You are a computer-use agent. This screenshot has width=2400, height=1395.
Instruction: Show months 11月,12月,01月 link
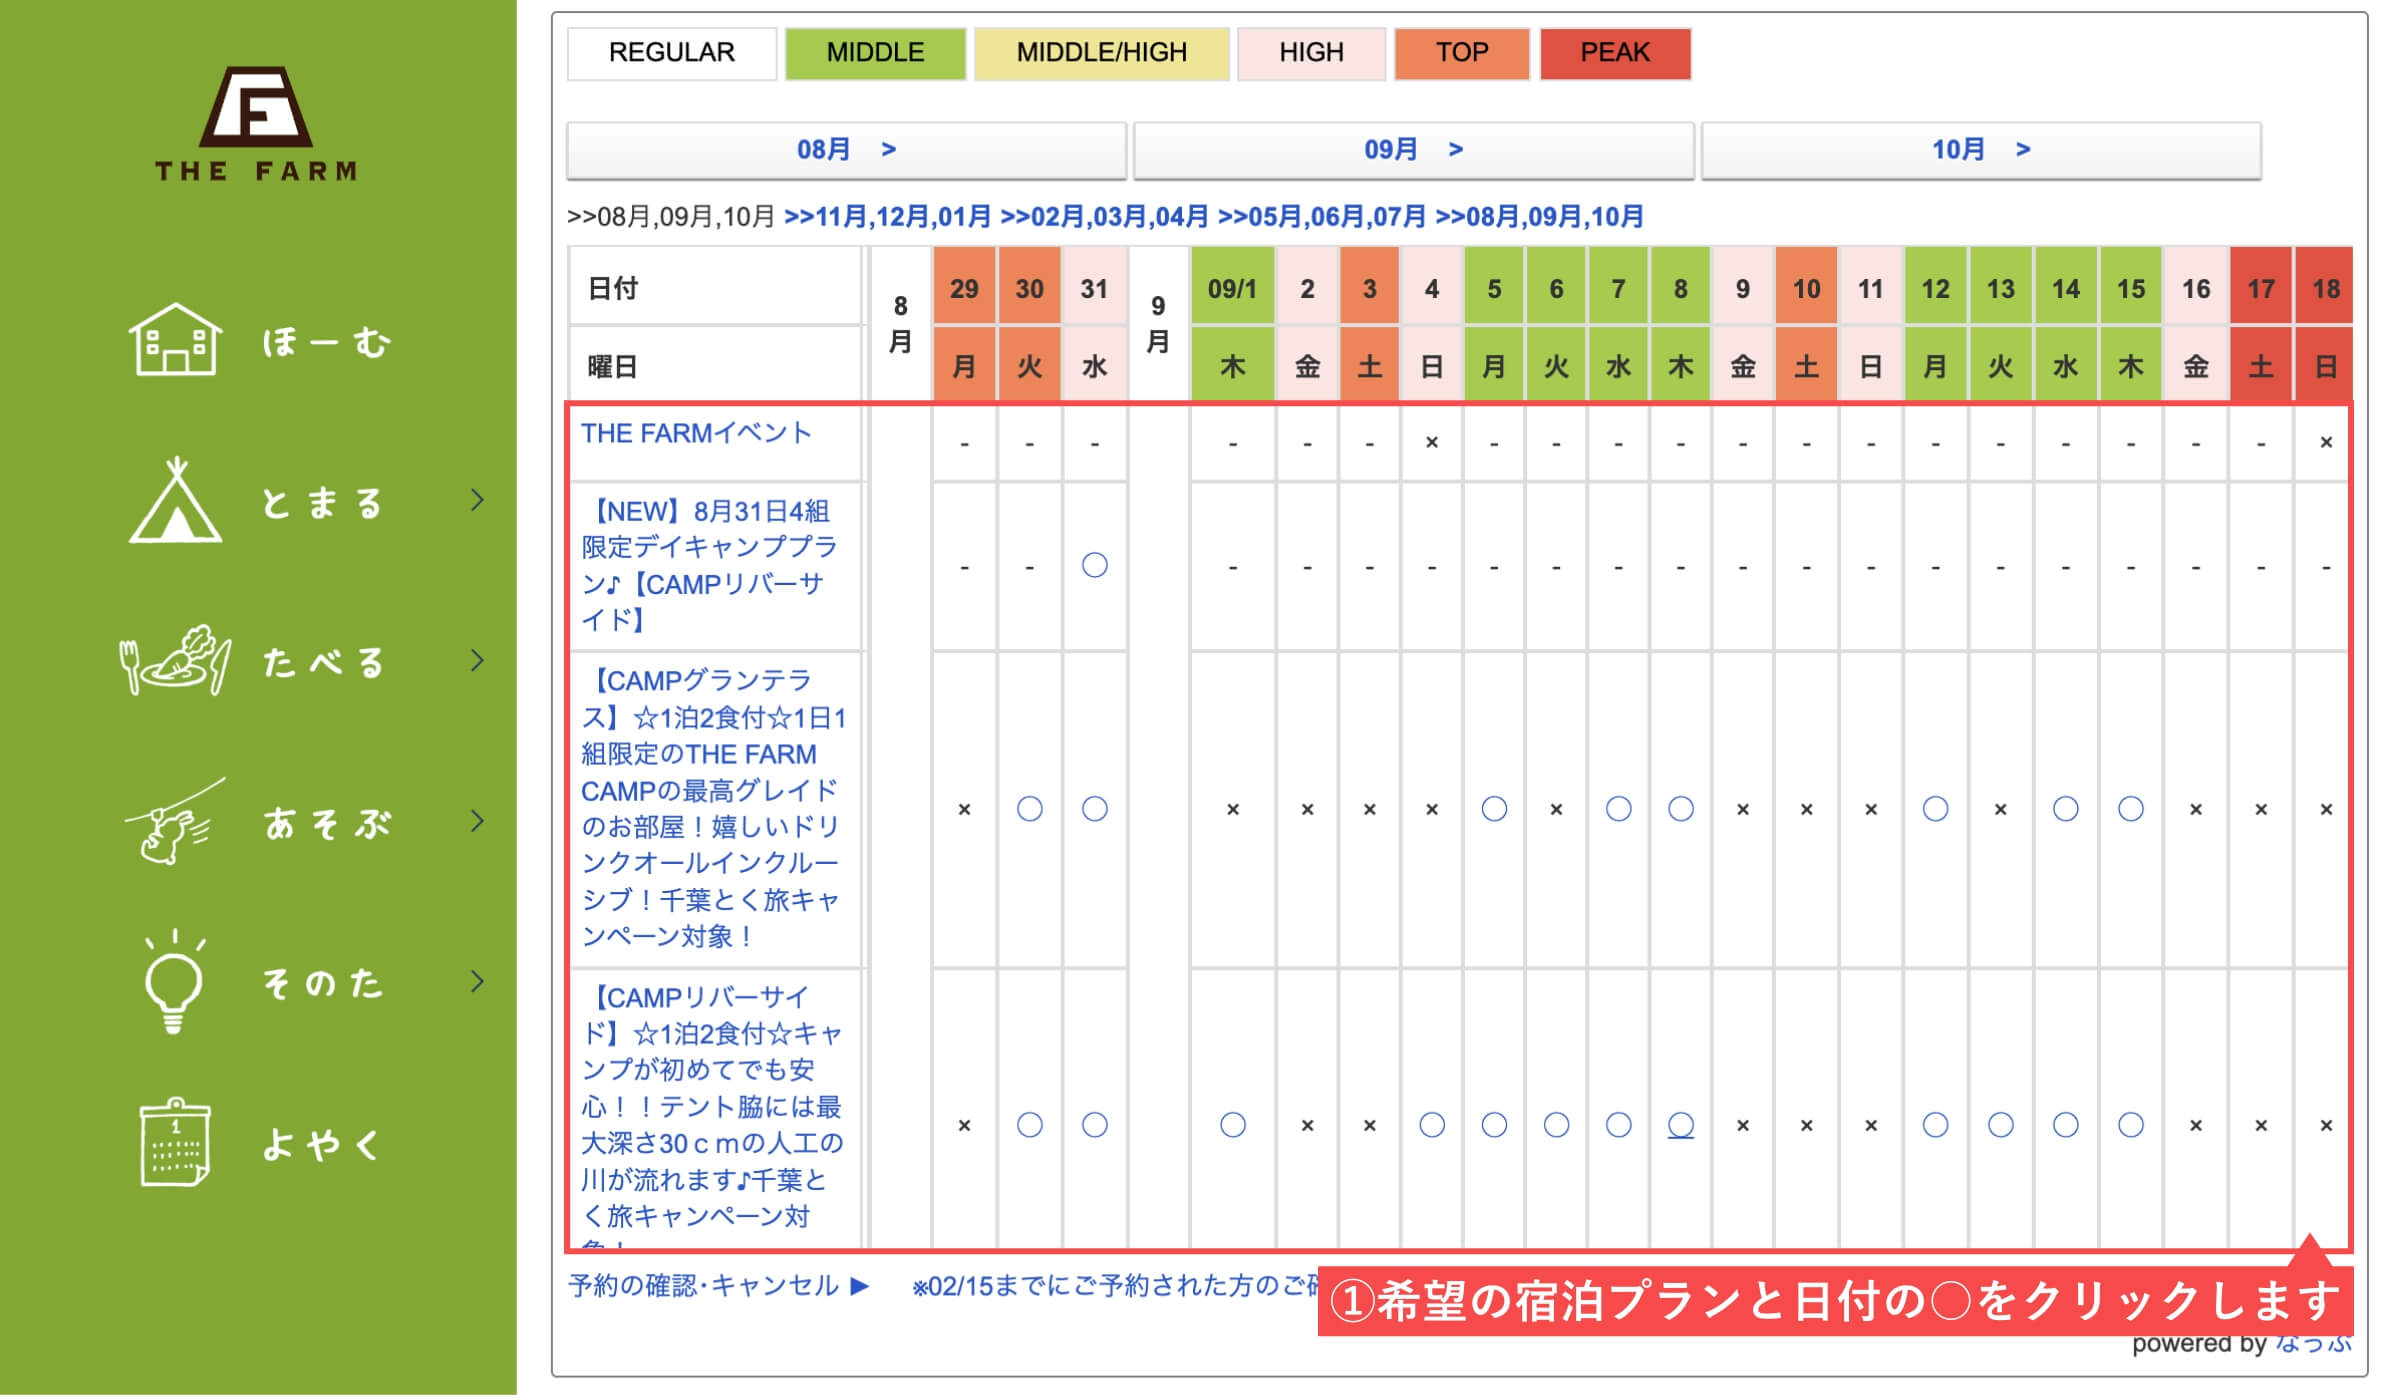[887, 217]
